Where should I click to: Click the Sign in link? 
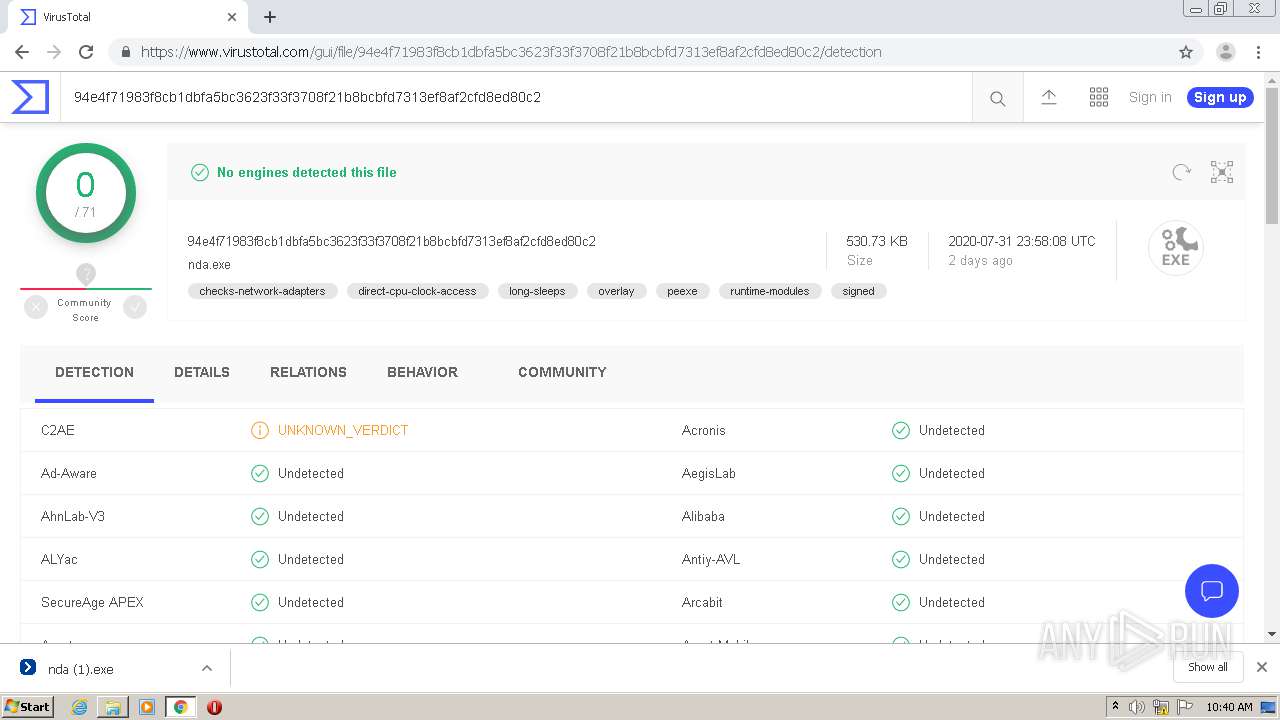tap(1150, 97)
